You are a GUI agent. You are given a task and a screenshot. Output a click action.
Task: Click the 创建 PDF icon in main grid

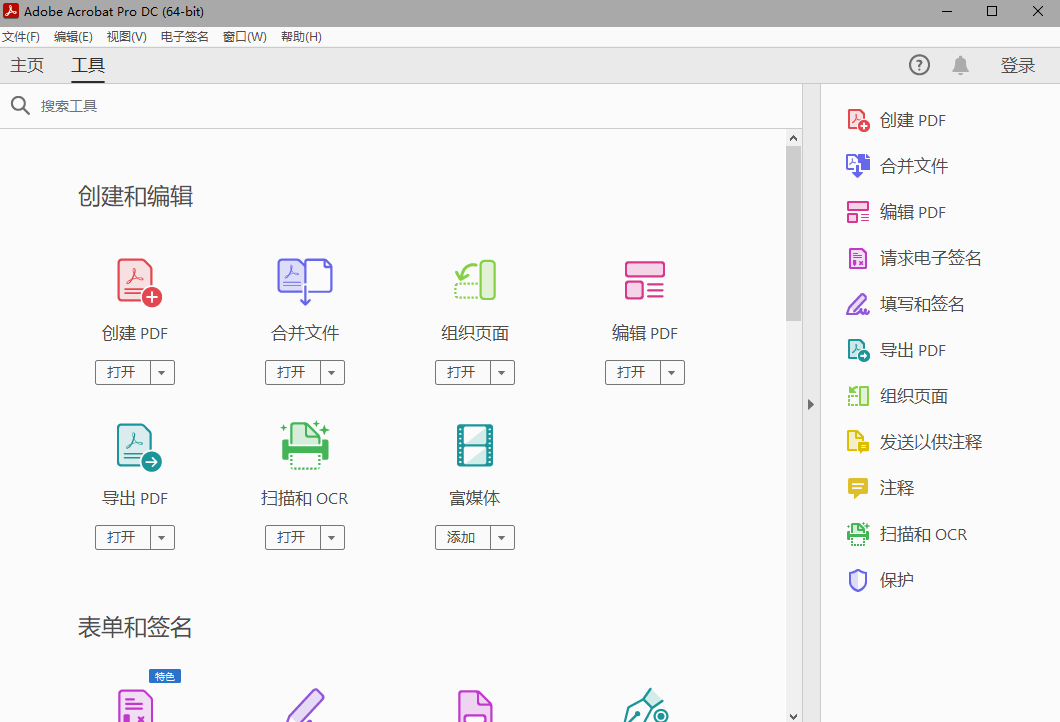coord(139,282)
